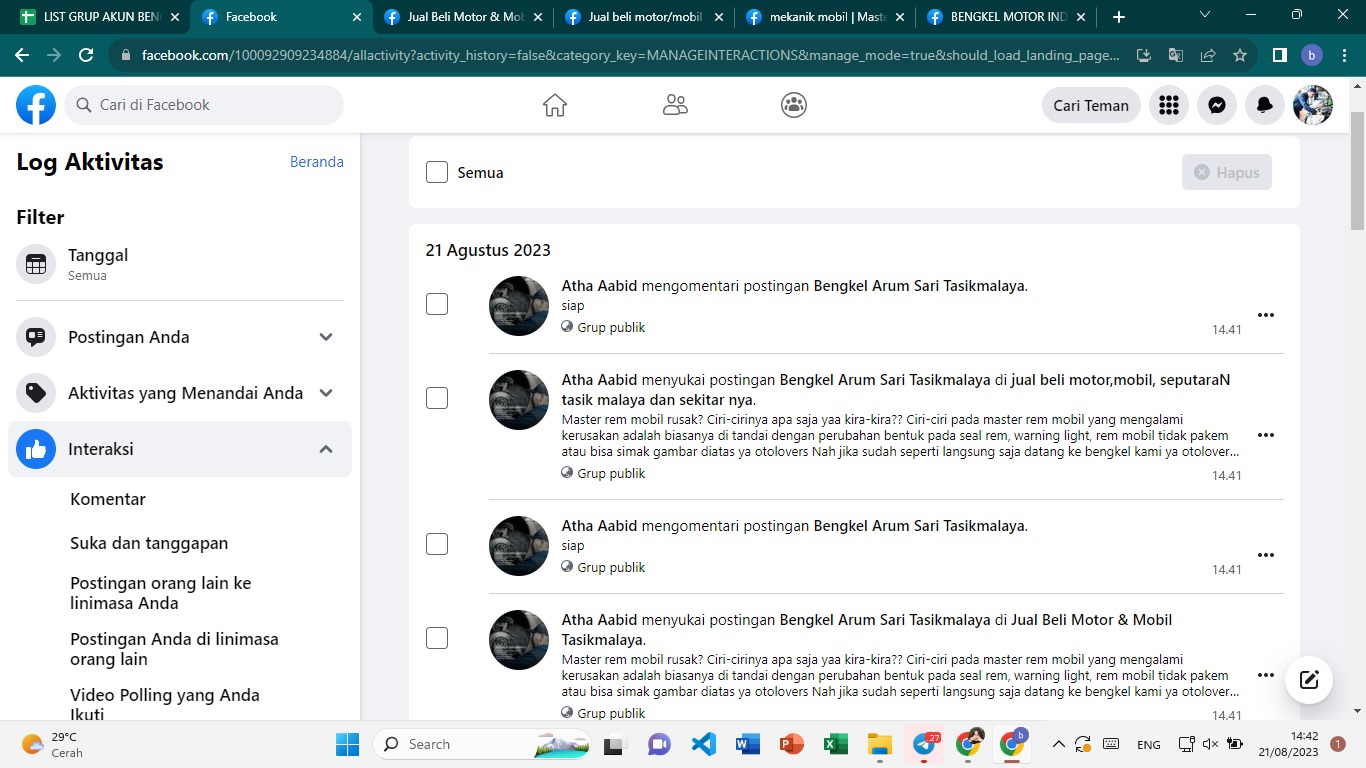The width and height of the screenshot is (1366, 768).
Task: Click the Postingan Anda speech bubble icon
Action: (x=36, y=337)
